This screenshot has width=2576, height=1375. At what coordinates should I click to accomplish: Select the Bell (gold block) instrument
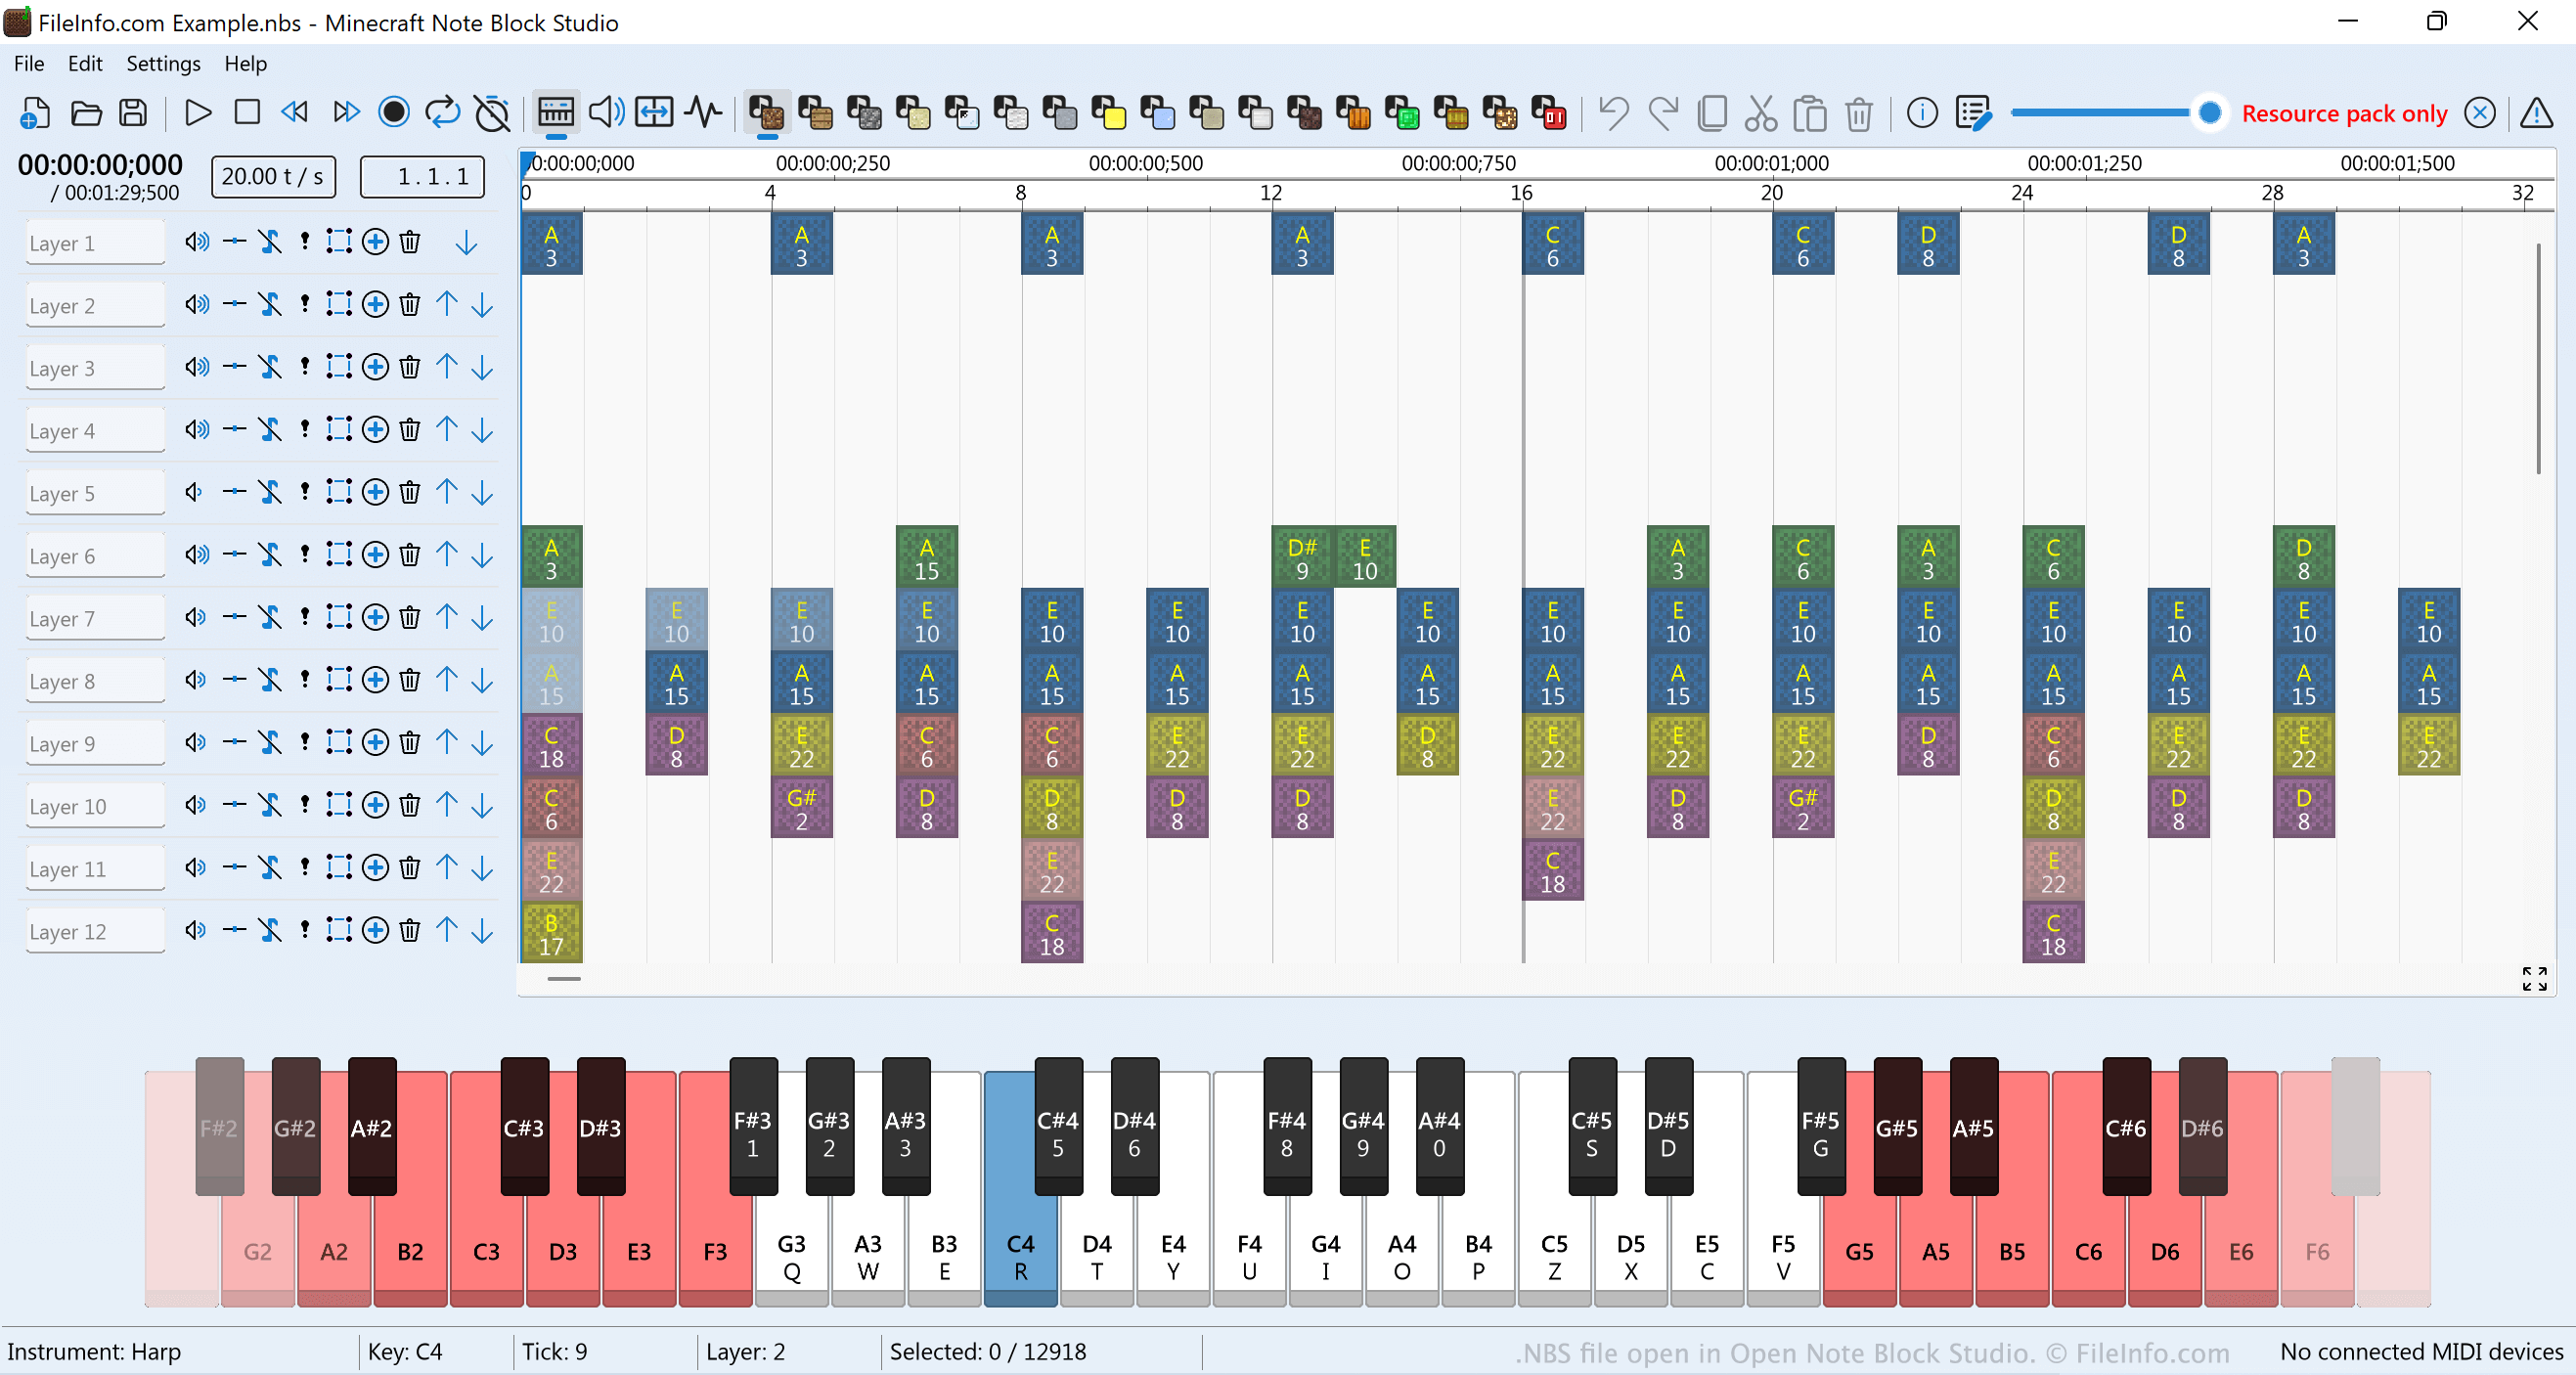click(x=1110, y=113)
